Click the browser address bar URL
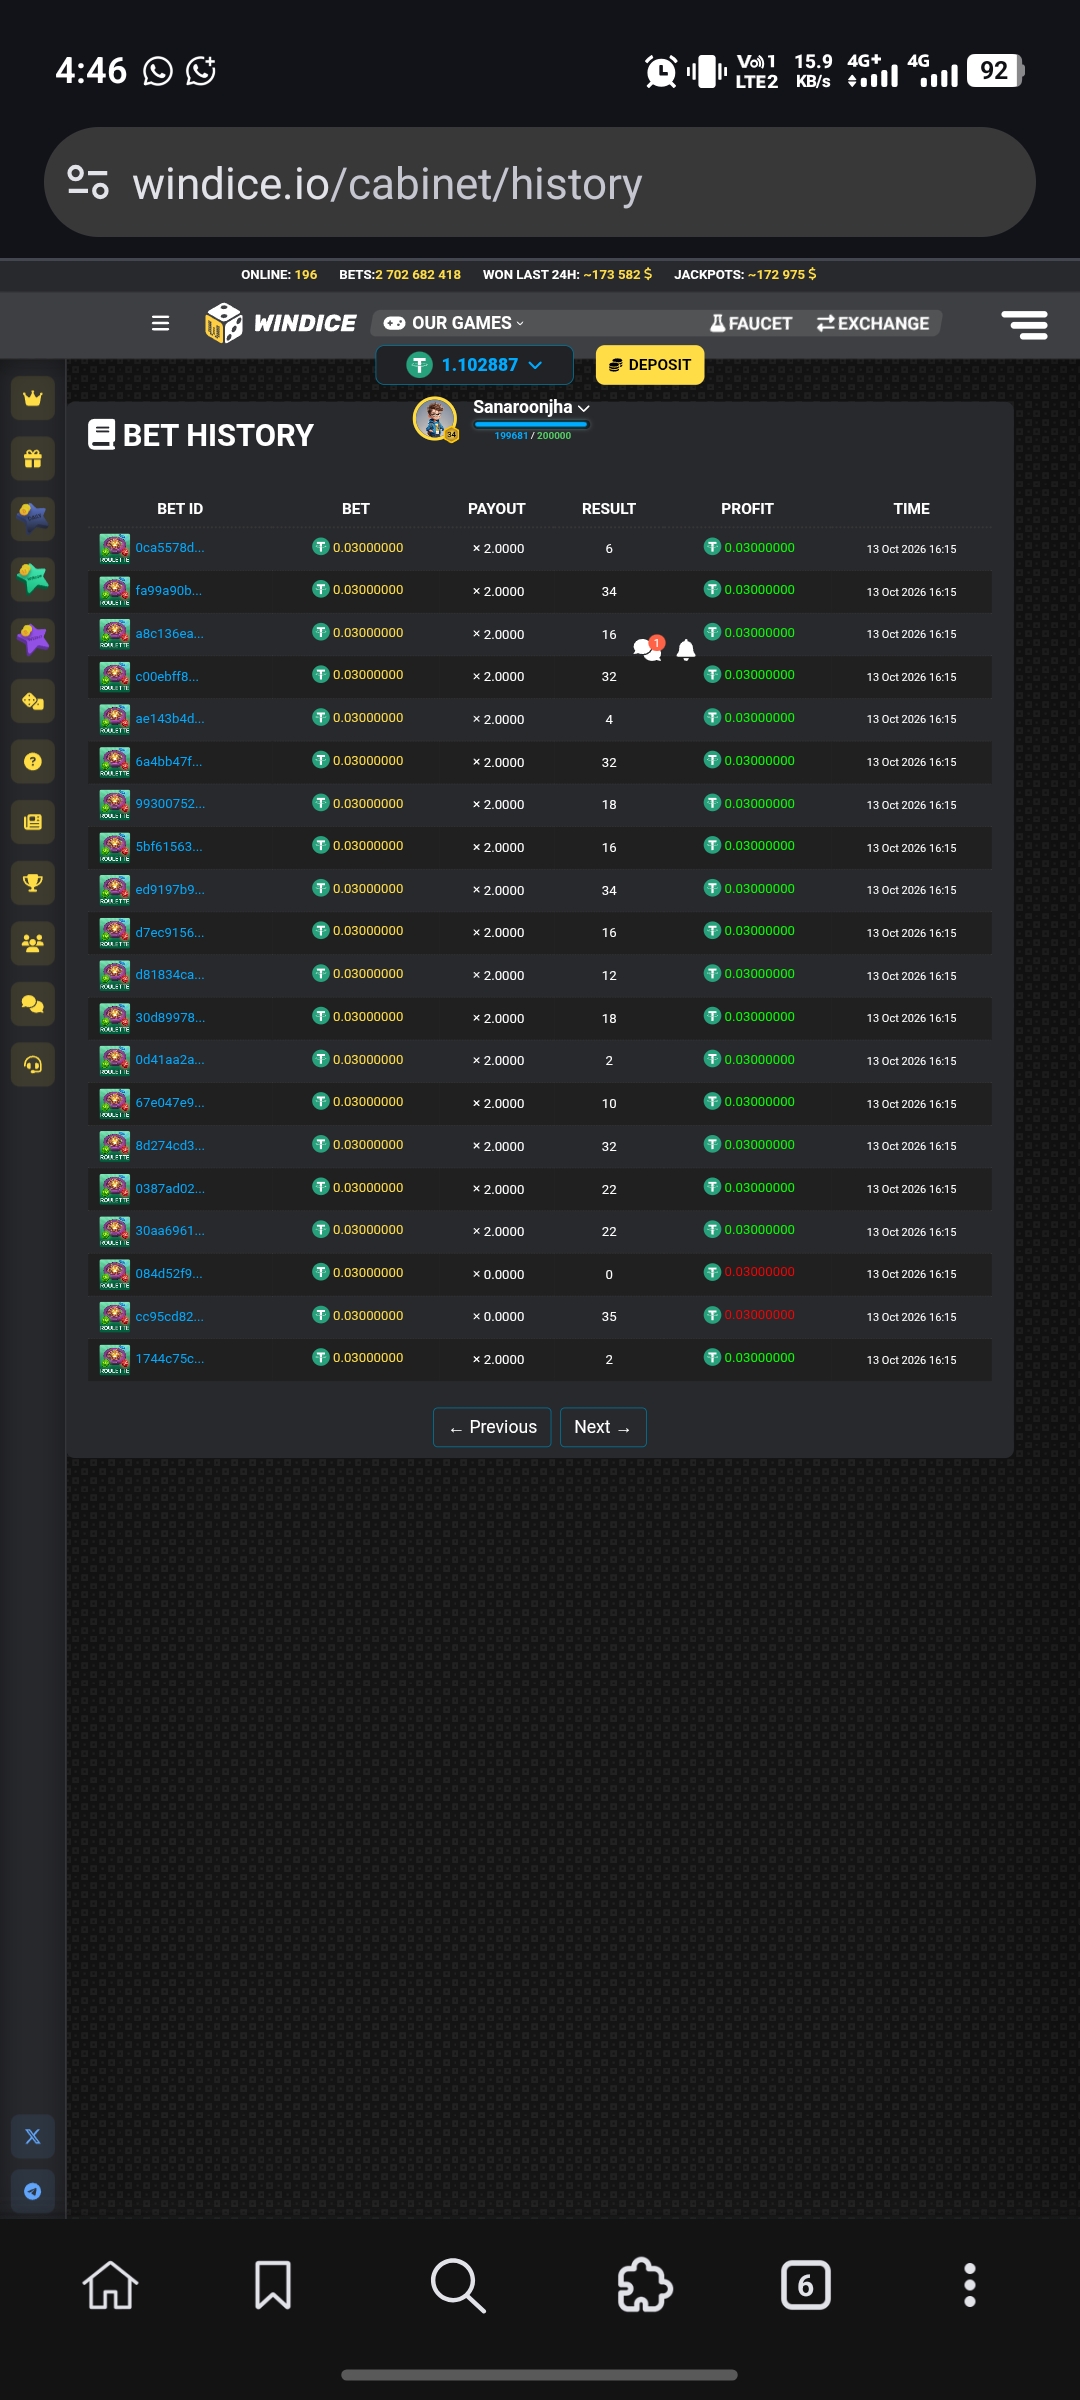The width and height of the screenshot is (1080, 2400). [387, 184]
